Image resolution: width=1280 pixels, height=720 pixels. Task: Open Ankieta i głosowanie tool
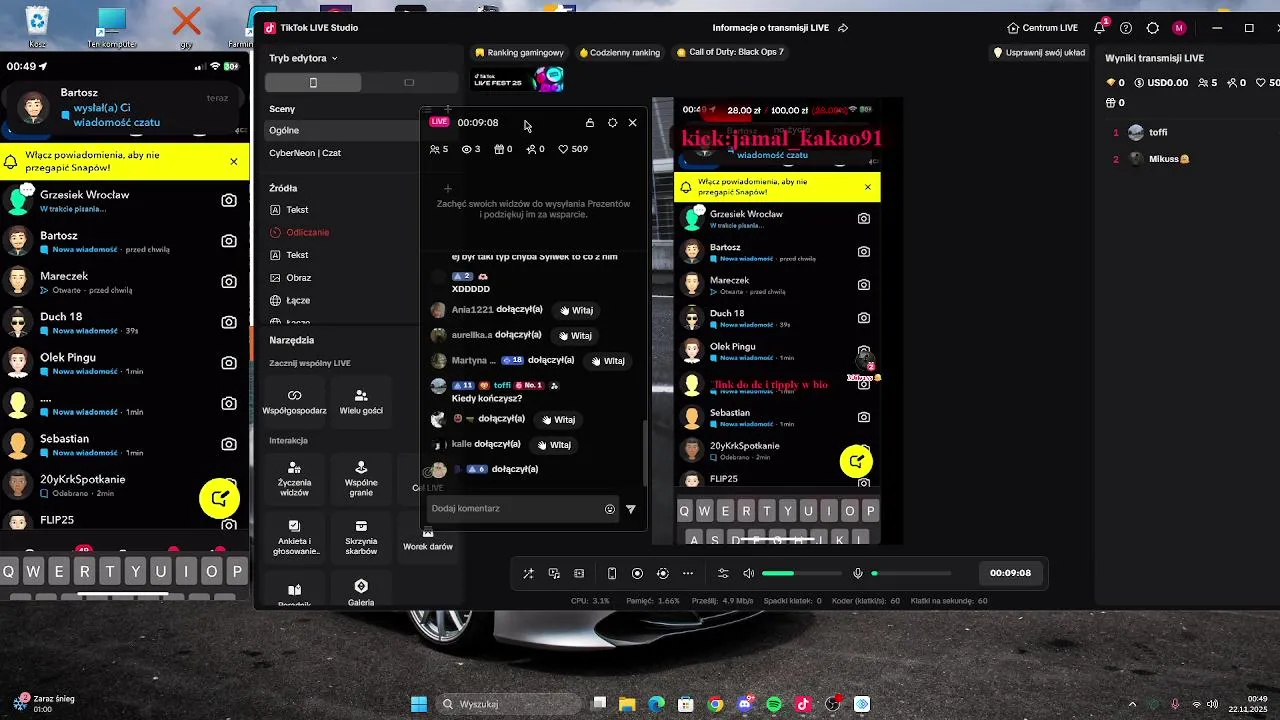point(294,538)
